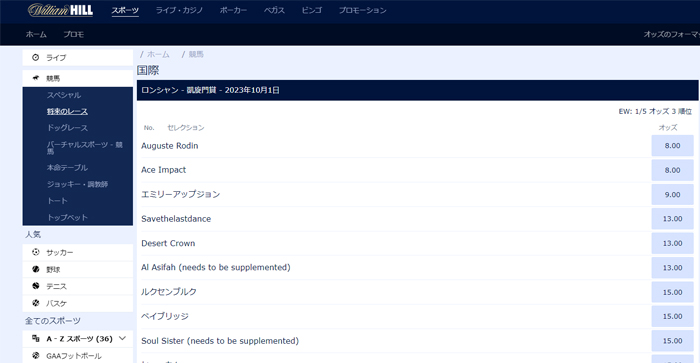The image size is (700, 363).
Task: Choose 9.00 odds for エミリーアップジョン
Action: 672,195
